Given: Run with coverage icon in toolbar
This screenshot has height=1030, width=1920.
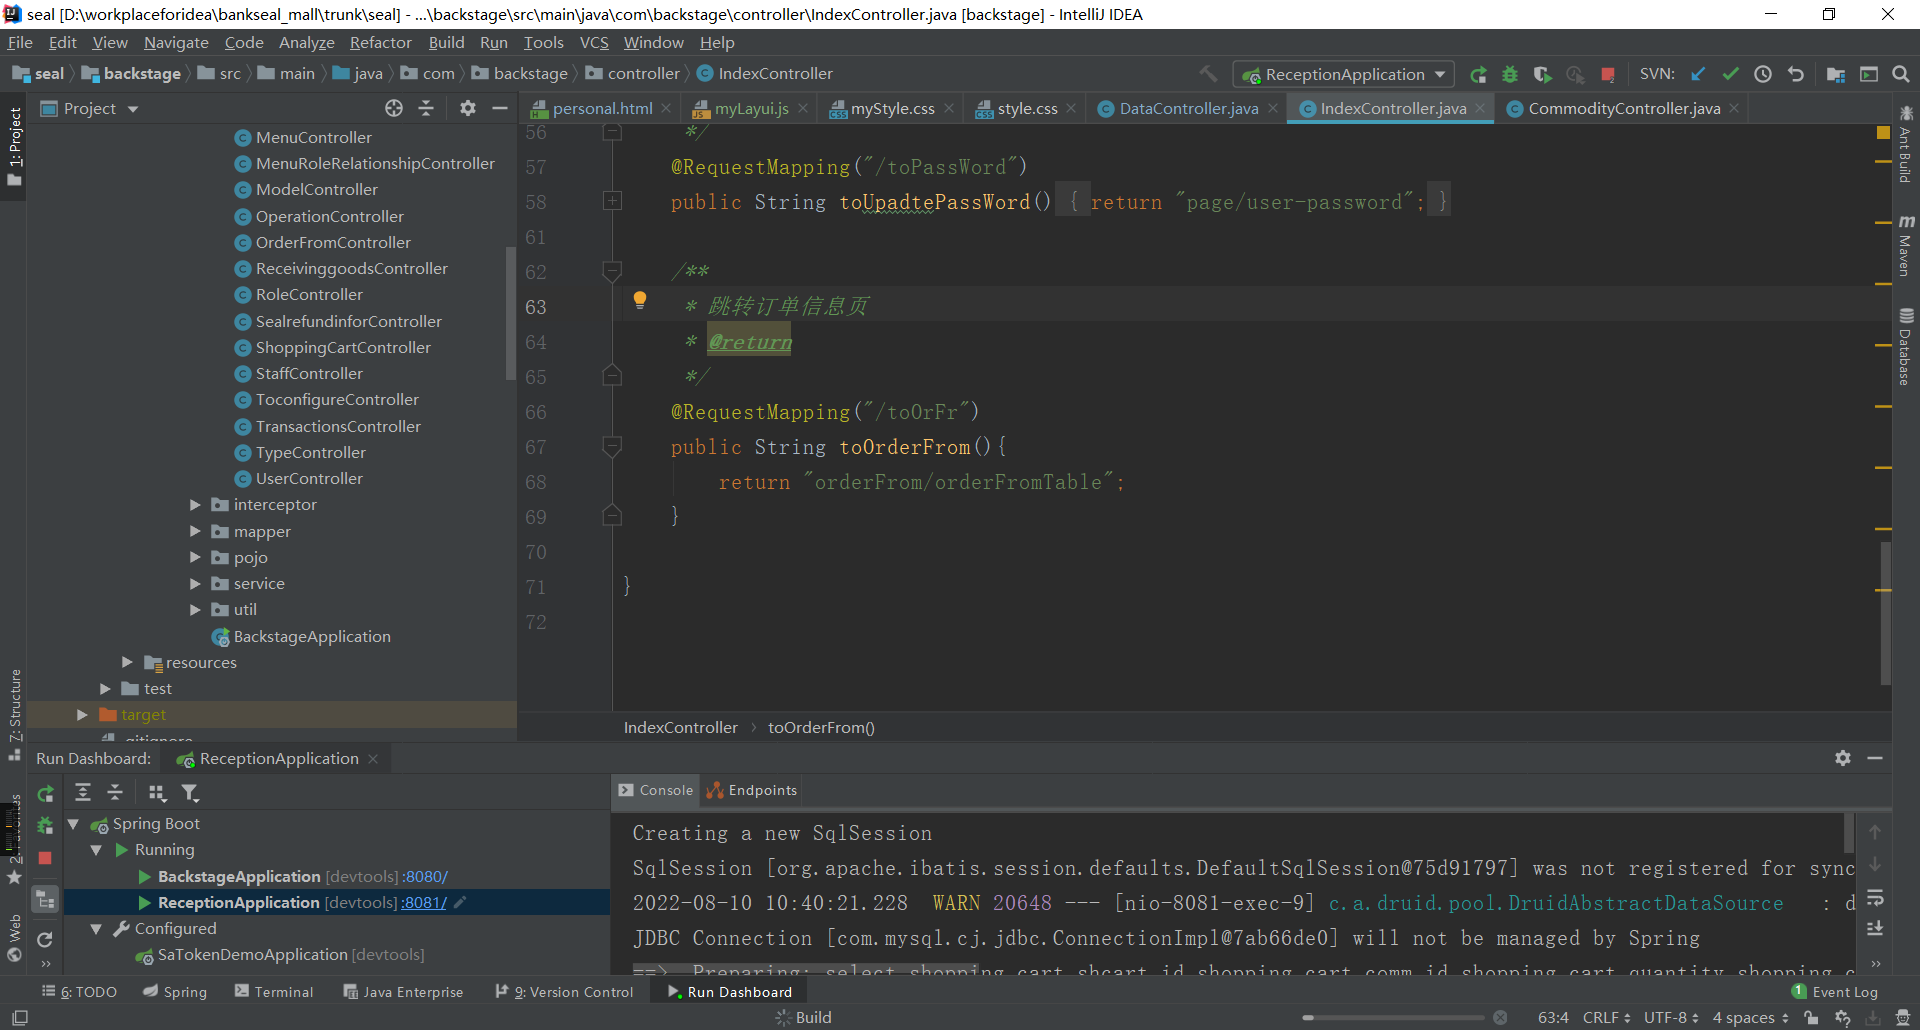Looking at the screenshot, I should [x=1542, y=74].
